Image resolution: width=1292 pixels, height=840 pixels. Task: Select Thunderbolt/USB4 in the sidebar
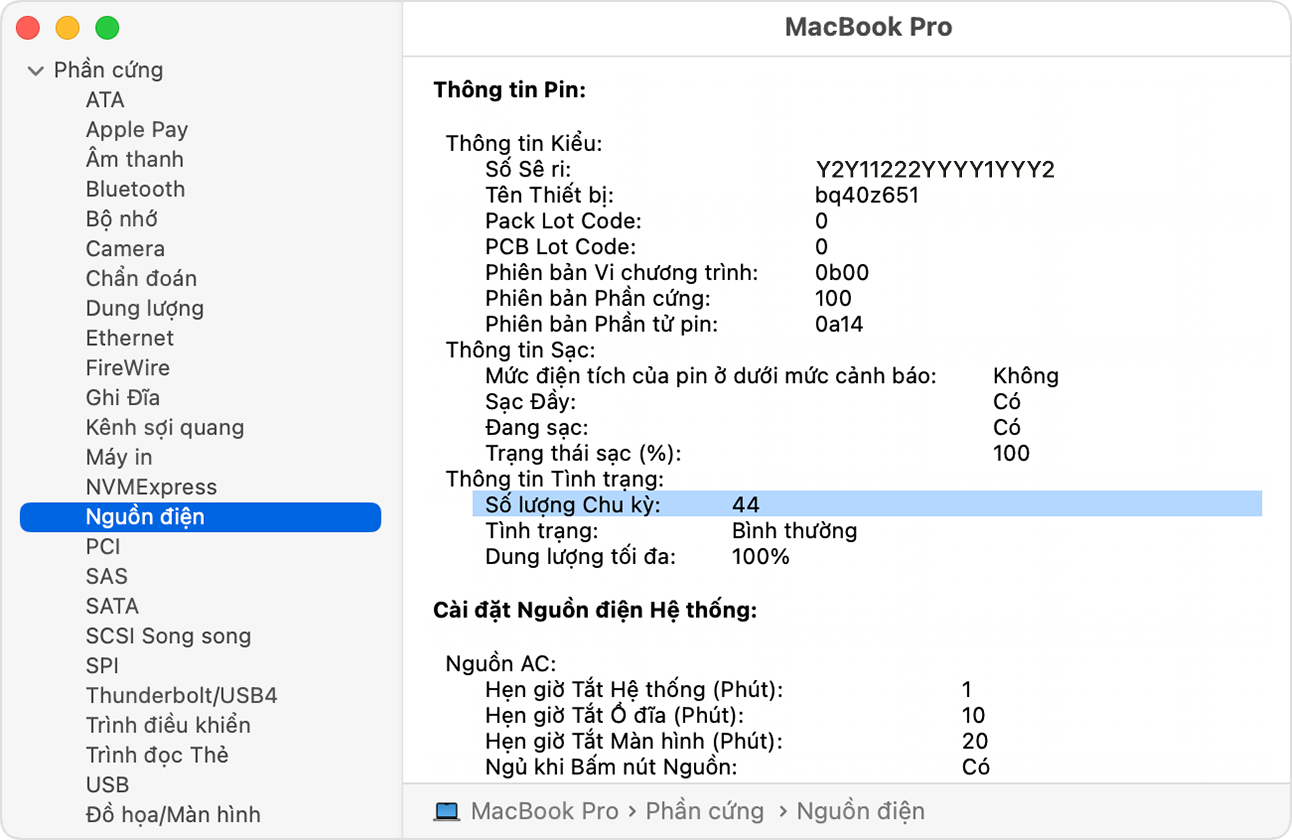tap(182, 695)
